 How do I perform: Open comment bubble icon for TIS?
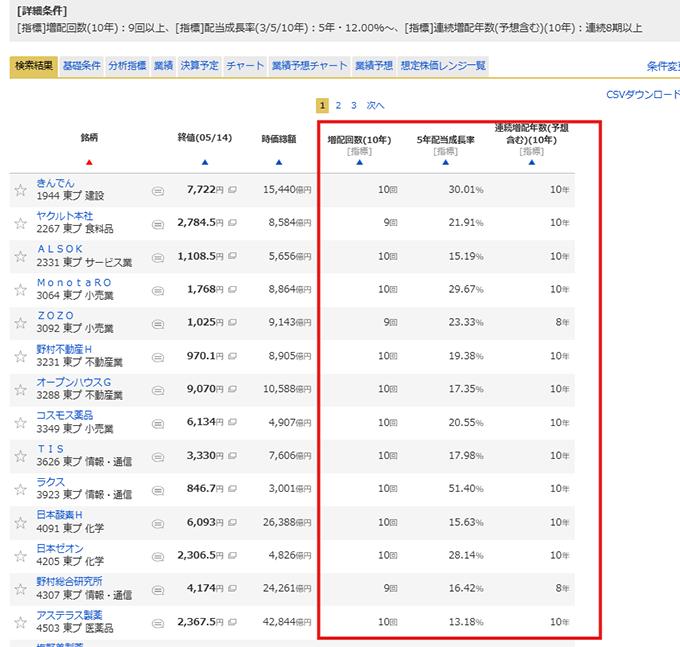pos(158,457)
